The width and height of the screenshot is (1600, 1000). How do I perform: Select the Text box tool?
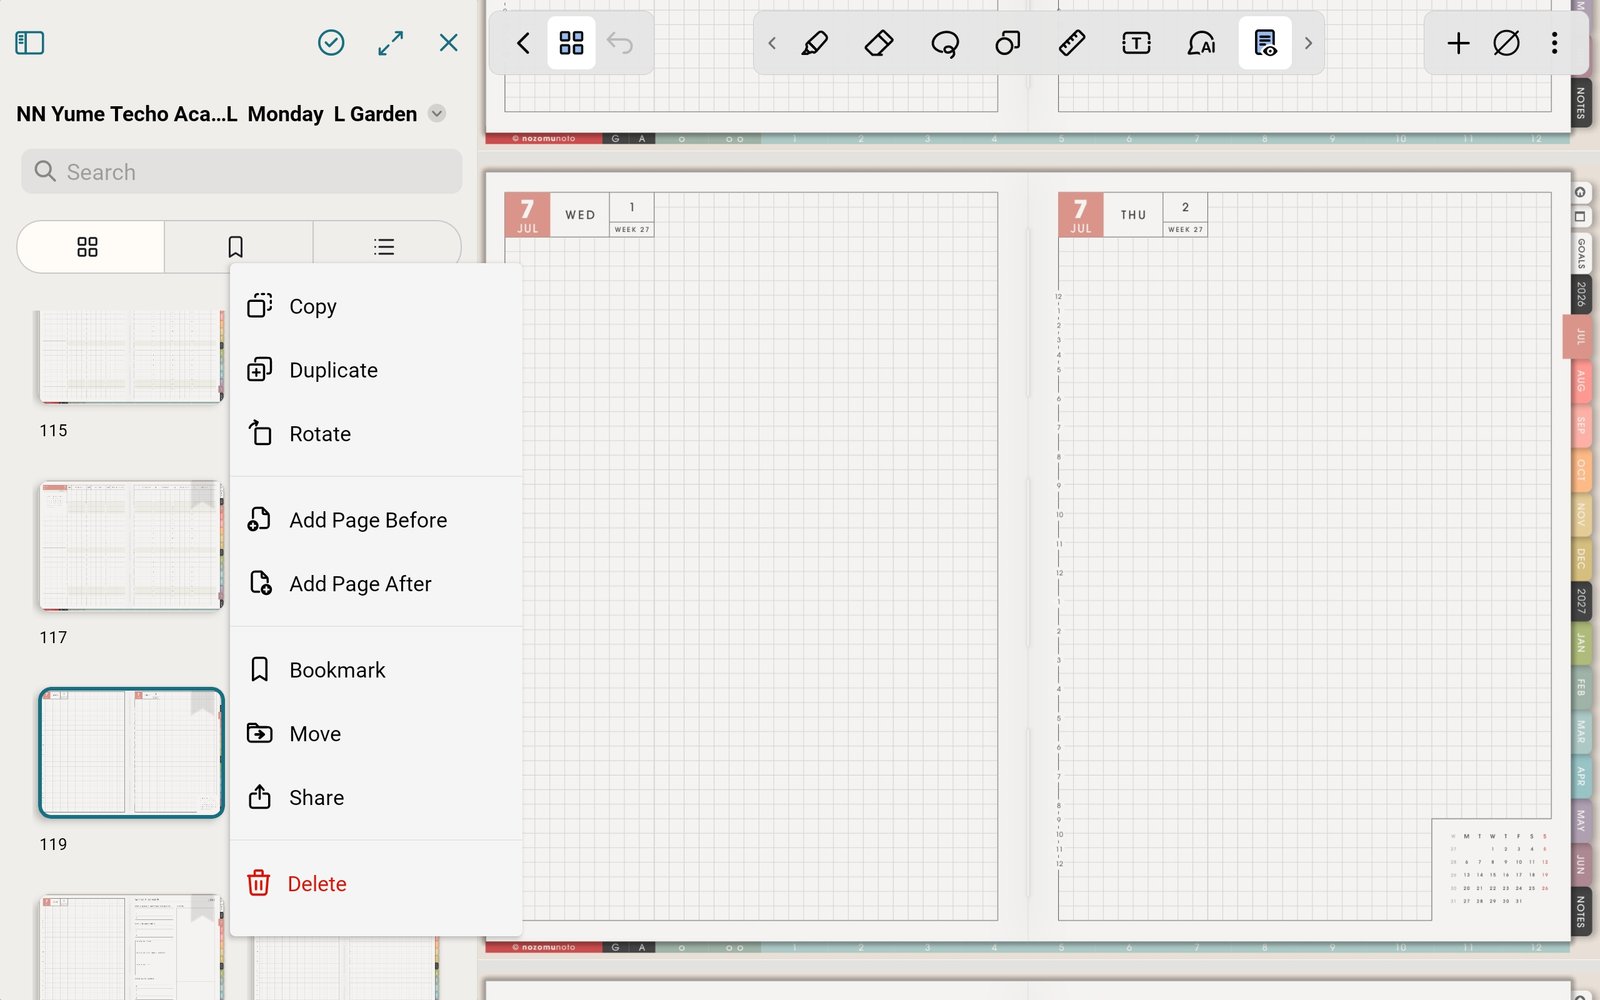point(1136,43)
